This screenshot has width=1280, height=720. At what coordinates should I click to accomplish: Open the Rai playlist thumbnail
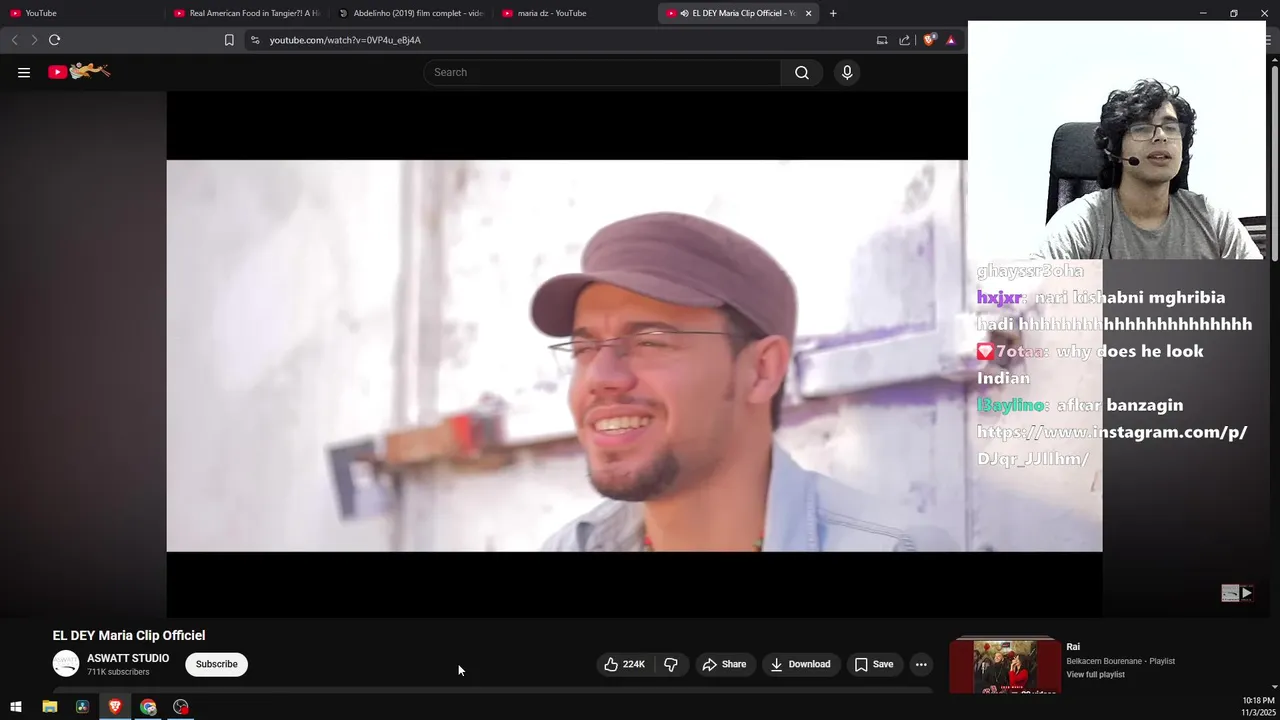[1005, 666]
